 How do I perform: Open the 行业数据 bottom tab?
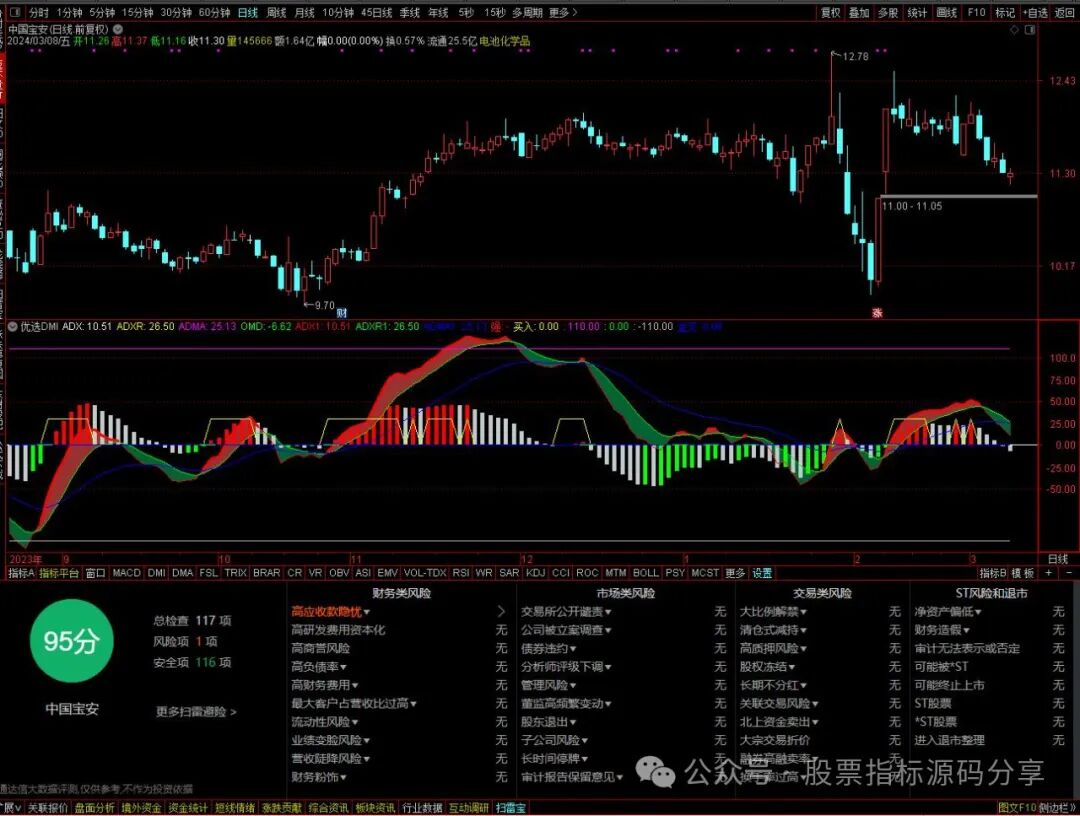tap(422, 808)
